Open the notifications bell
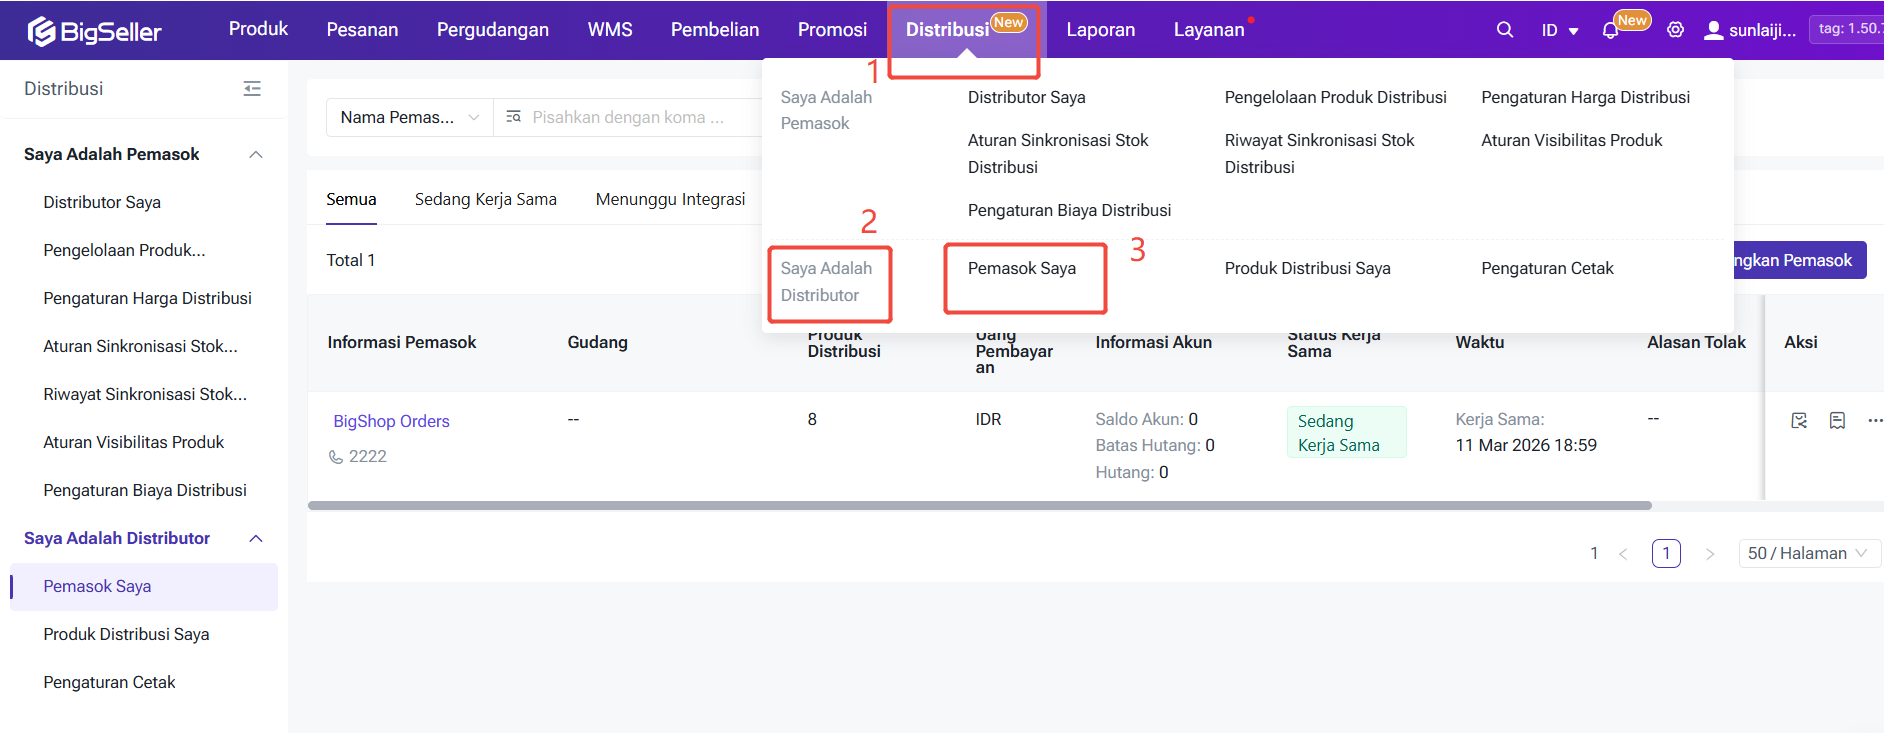The image size is (1884, 733). [1610, 31]
